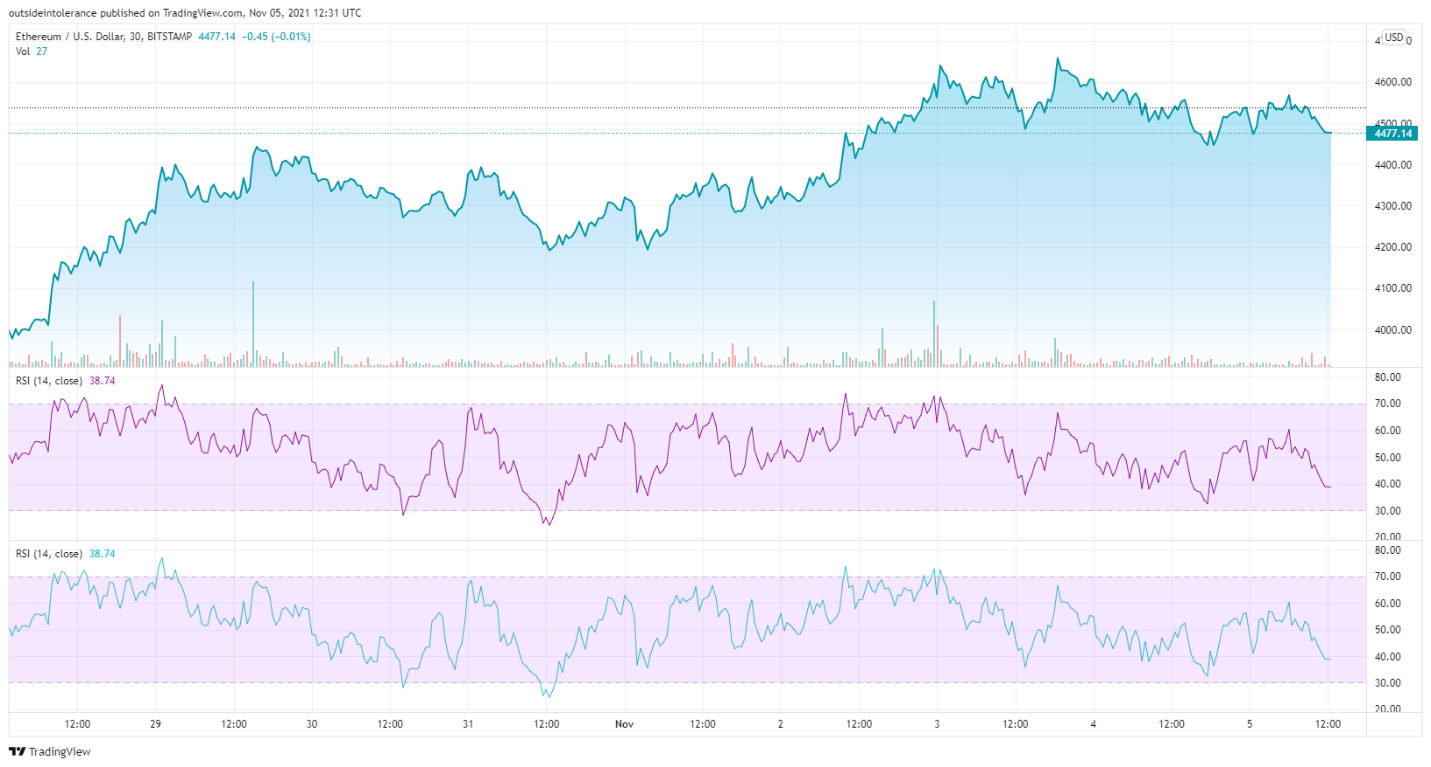Select the blue RSI (14, close) legend
Viewport: 1431px width, 767px height.
tap(63, 553)
